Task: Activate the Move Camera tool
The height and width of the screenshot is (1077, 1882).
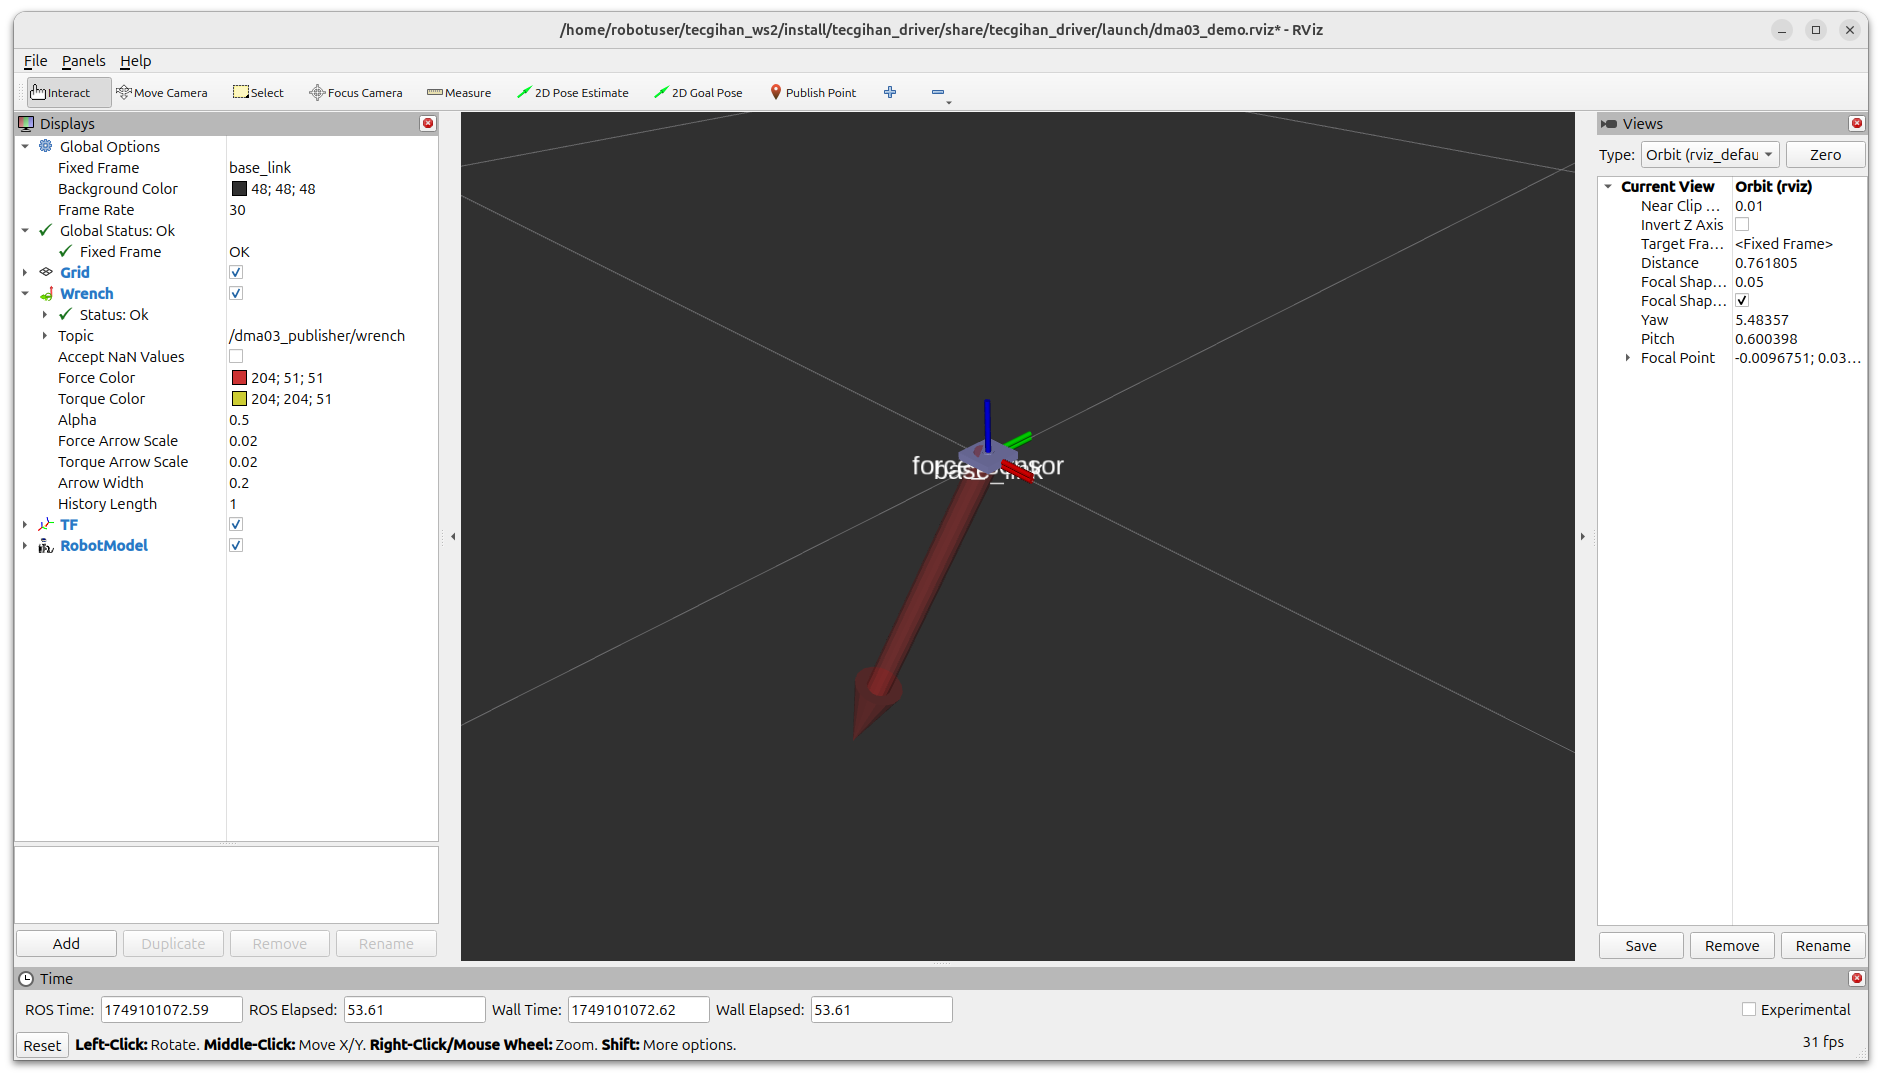Action: pyautogui.click(x=162, y=92)
